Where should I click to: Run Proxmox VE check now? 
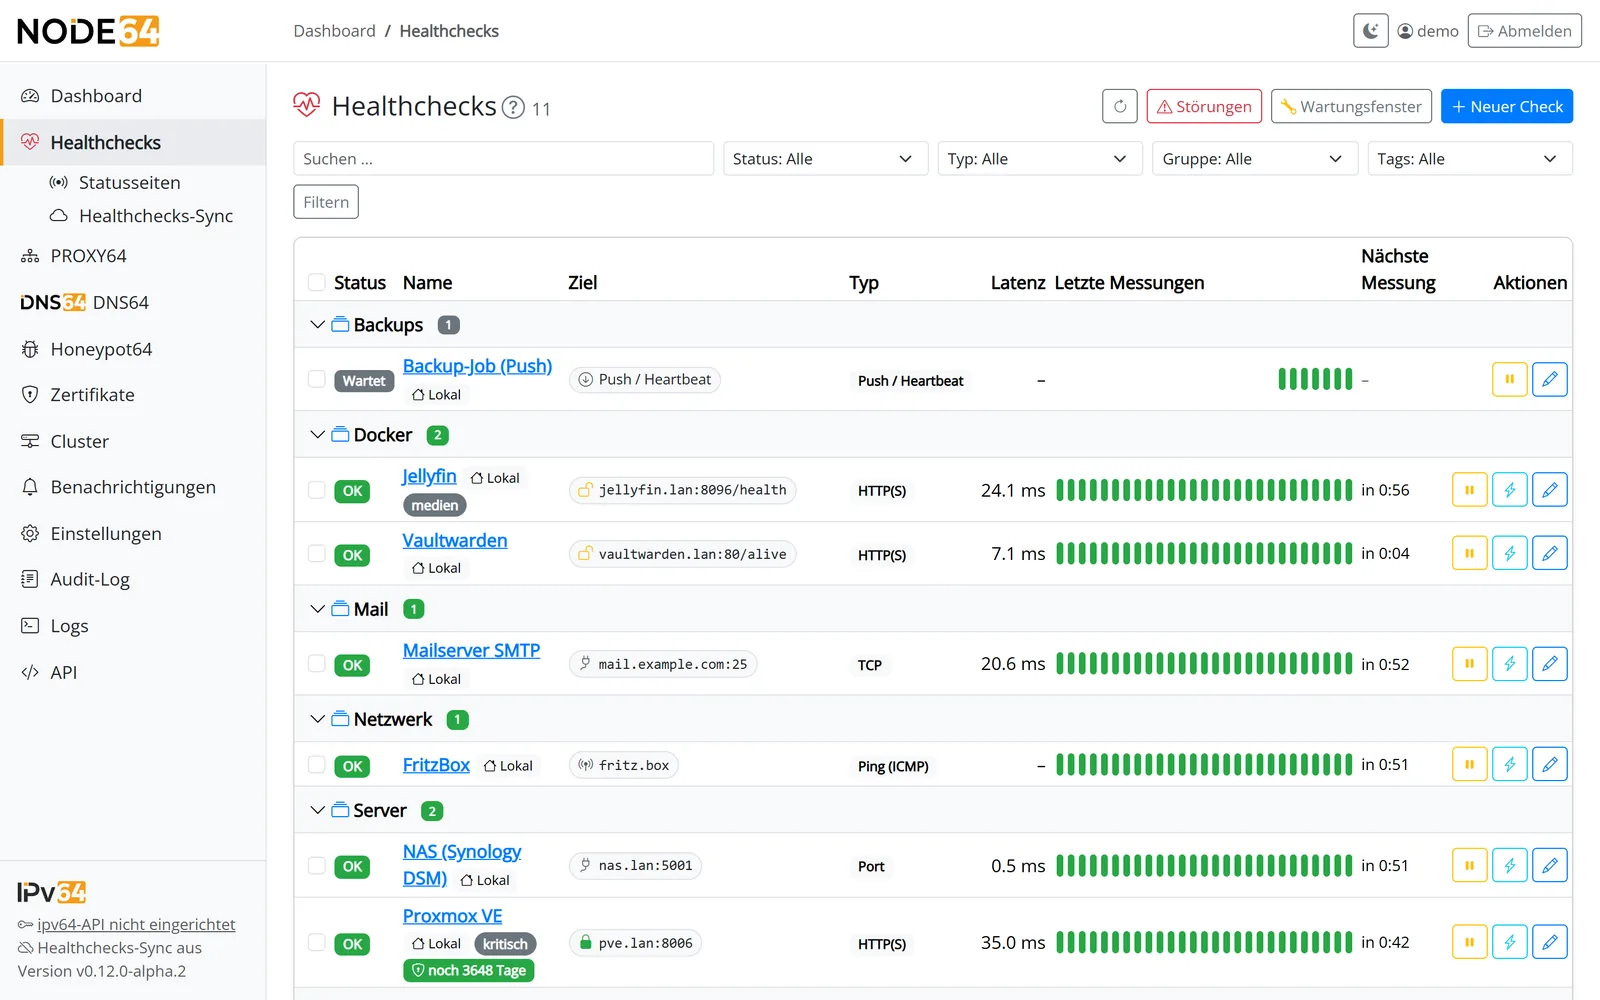point(1510,942)
